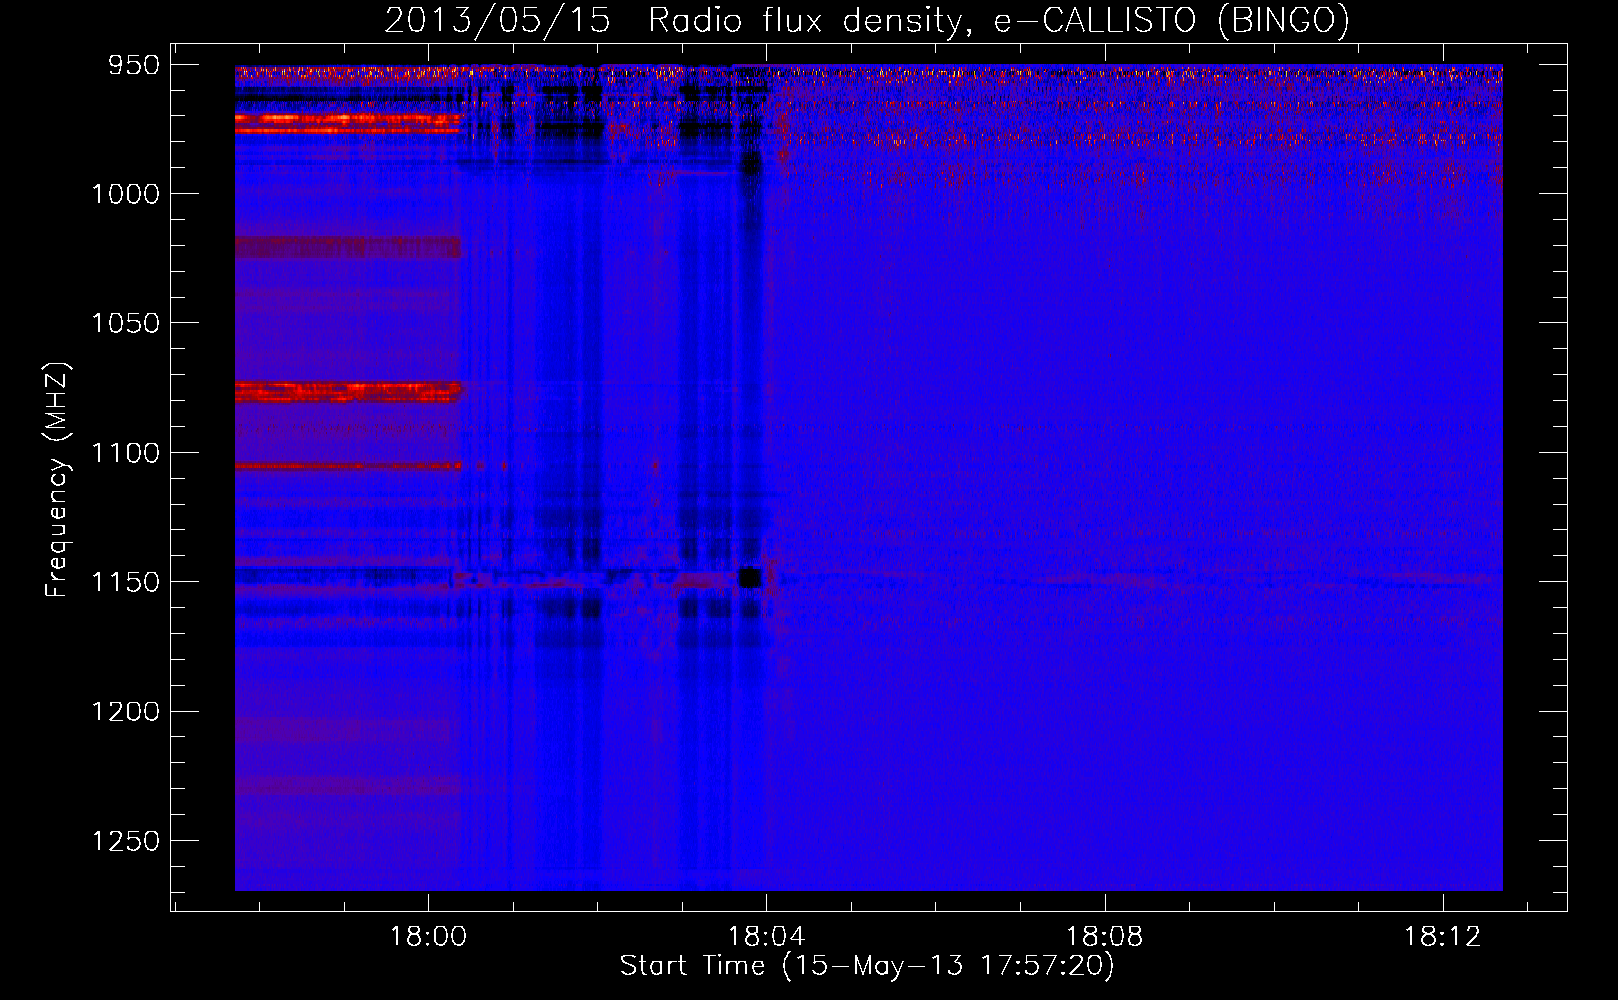The width and height of the screenshot is (1618, 1000).
Task: Click the '18:08' time axis label
Action: click(1104, 937)
